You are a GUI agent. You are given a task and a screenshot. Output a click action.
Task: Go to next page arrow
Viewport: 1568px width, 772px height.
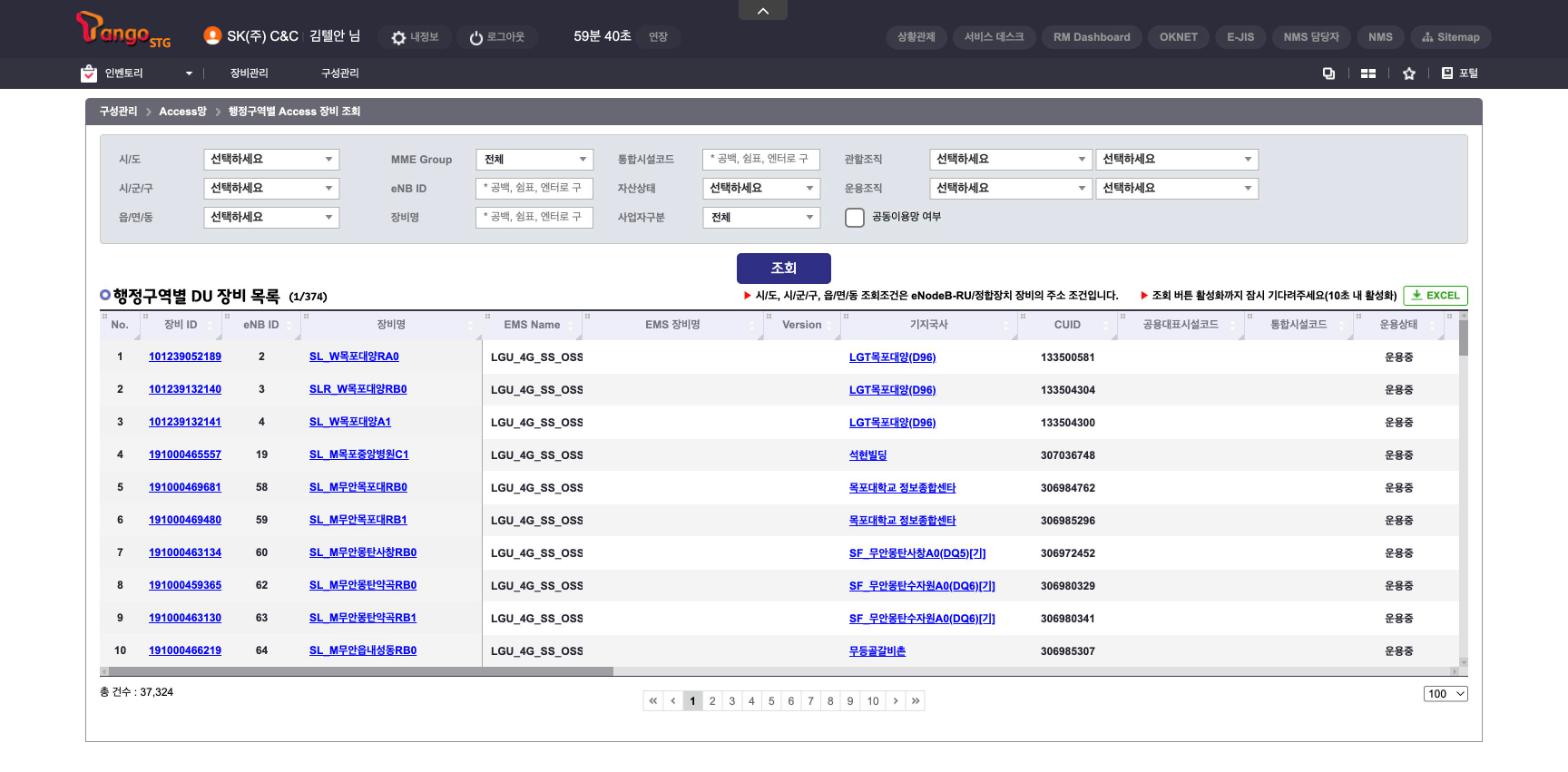[895, 701]
